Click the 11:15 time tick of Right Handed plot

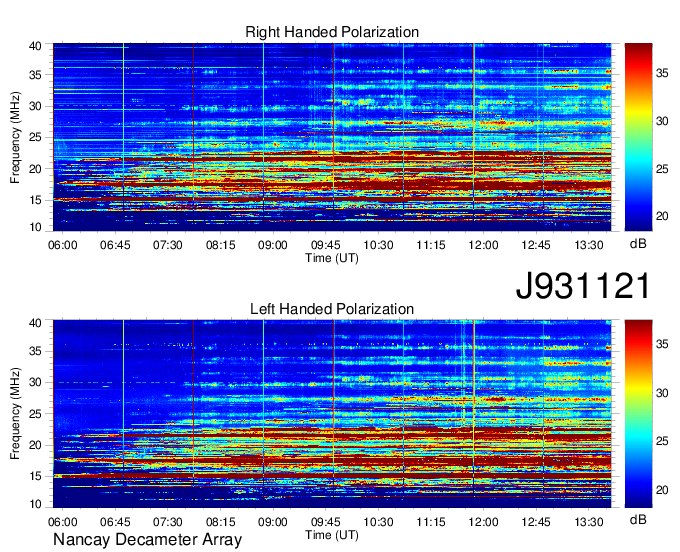pyautogui.click(x=431, y=245)
